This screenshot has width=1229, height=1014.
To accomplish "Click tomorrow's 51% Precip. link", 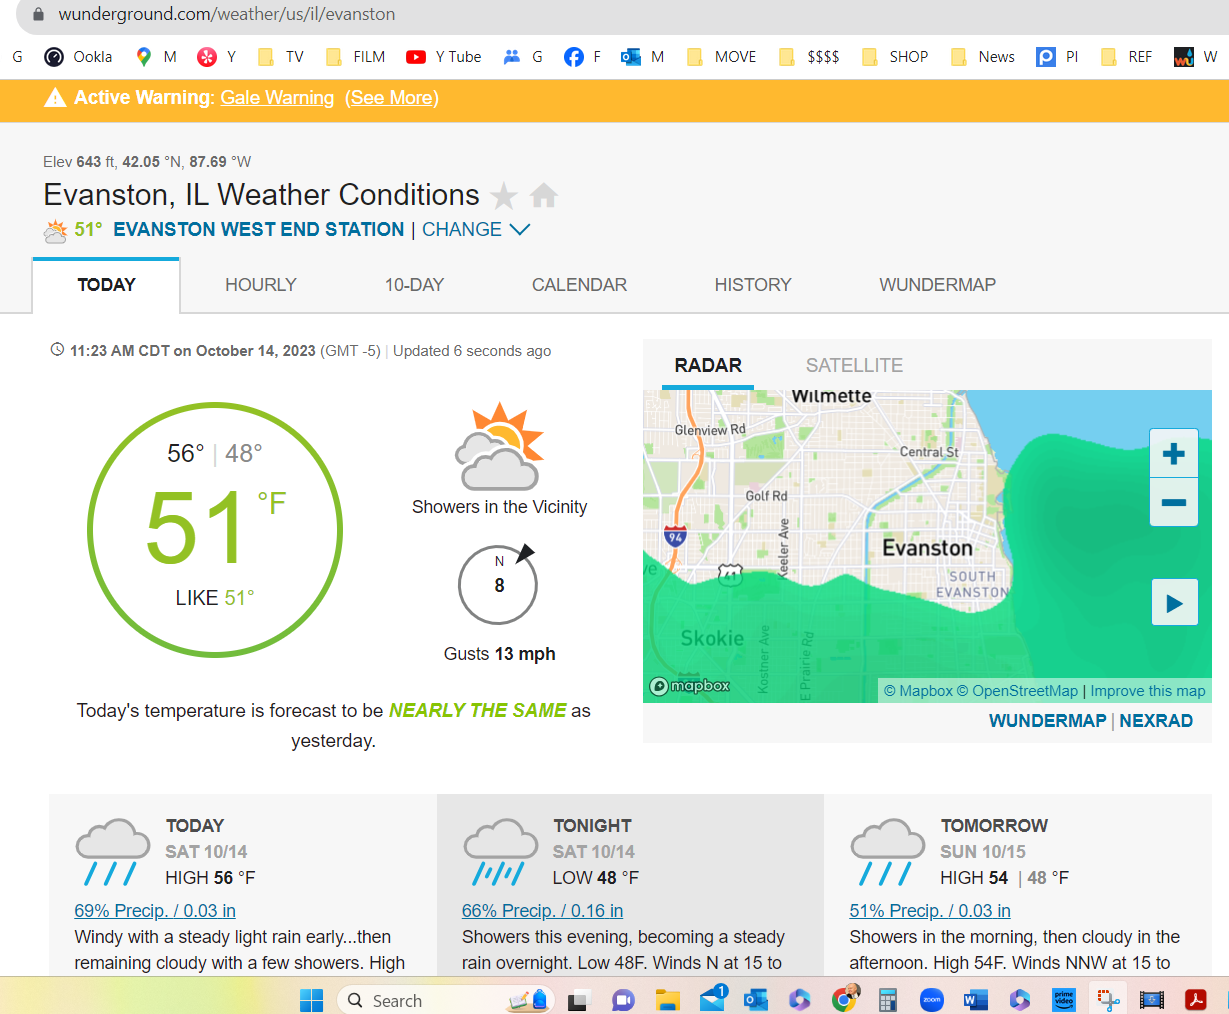I will [x=930, y=911].
